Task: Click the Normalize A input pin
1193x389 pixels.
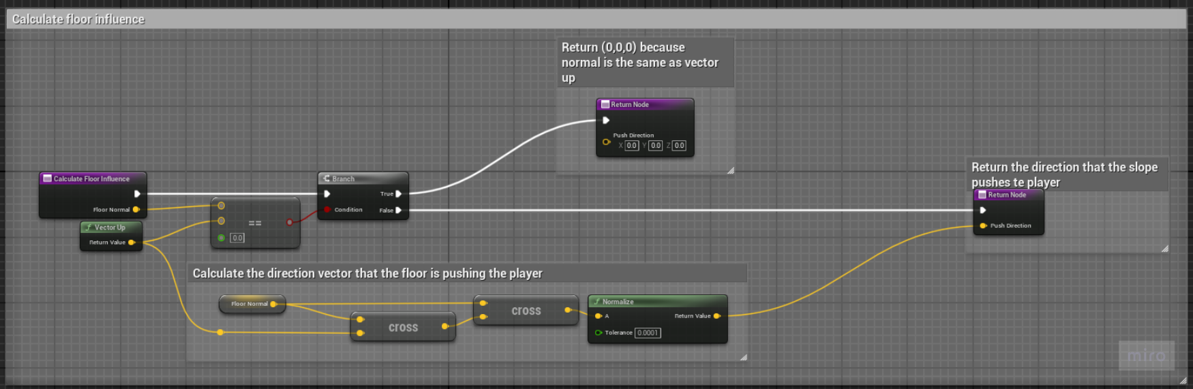Action: [600, 315]
